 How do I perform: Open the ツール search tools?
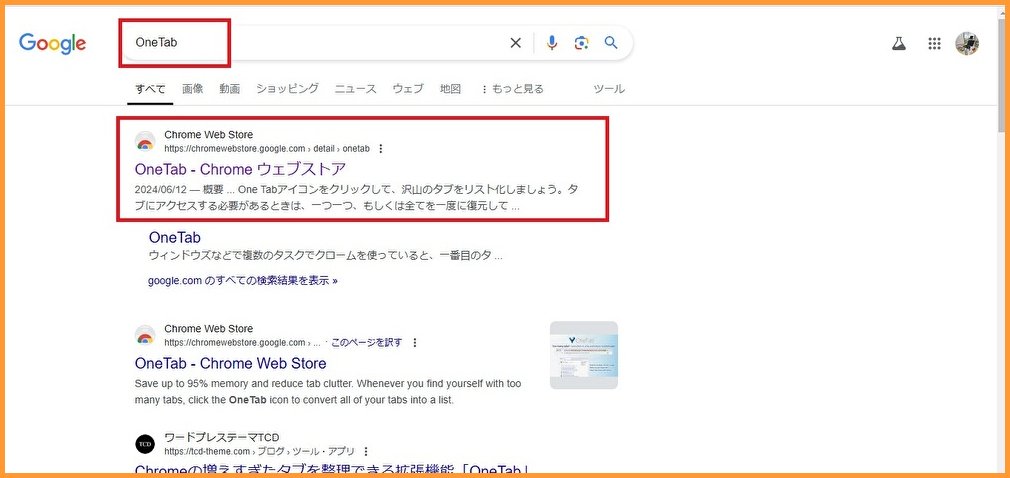click(609, 89)
